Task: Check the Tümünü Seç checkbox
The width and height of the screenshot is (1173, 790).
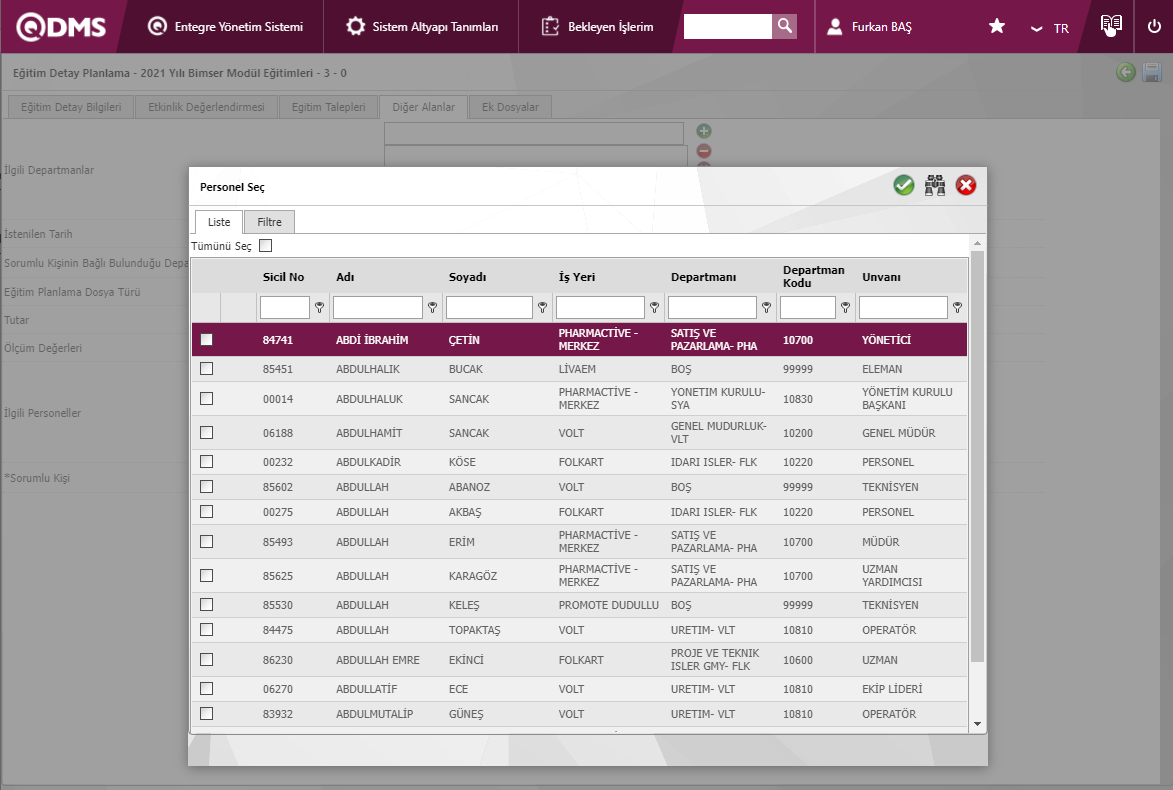Action: click(x=265, y=246)
